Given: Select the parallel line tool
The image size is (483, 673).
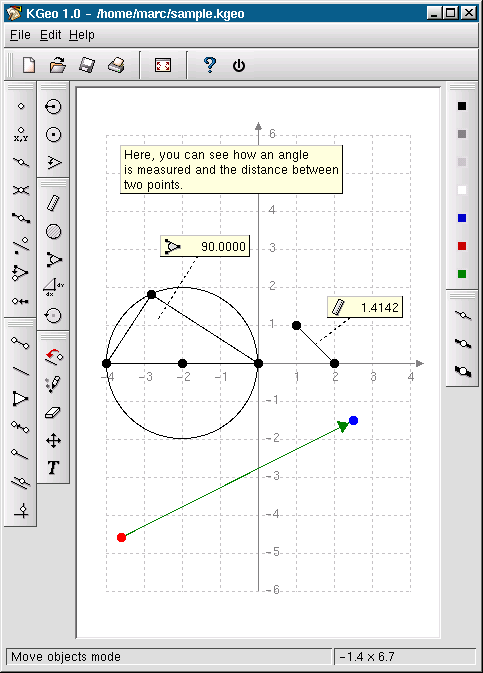Looking at the screenshot, I should pyautogui.click(x=21, y=482).
